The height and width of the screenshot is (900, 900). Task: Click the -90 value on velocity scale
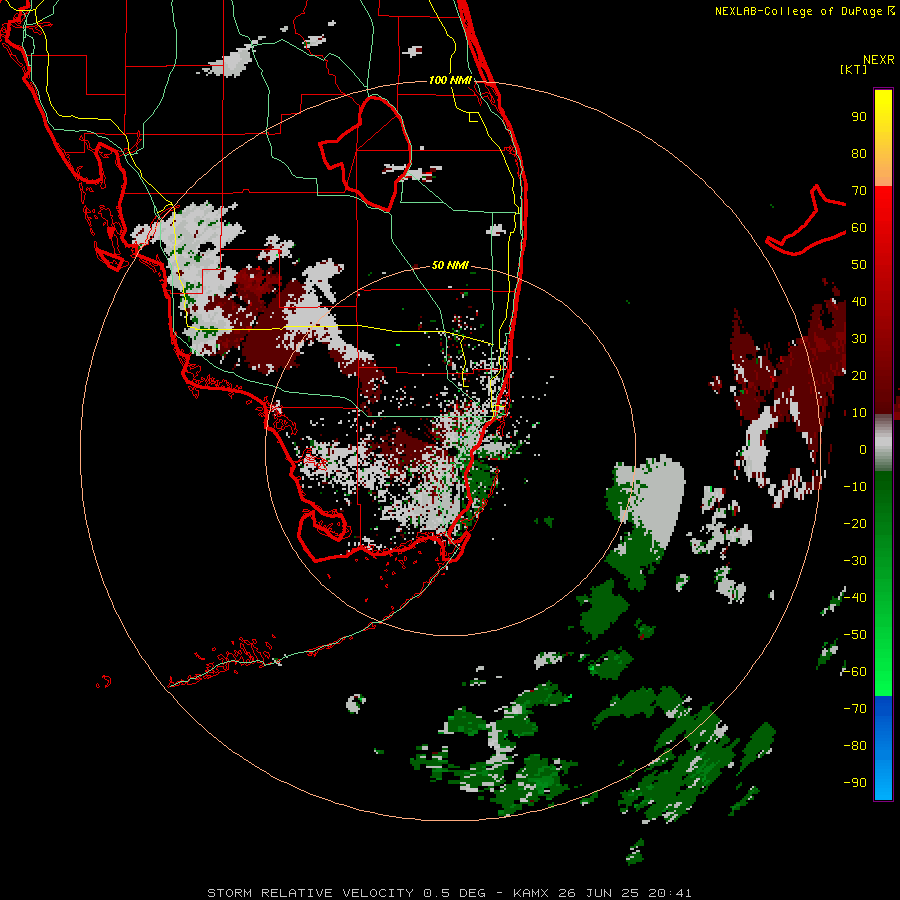tap(855, 782)
